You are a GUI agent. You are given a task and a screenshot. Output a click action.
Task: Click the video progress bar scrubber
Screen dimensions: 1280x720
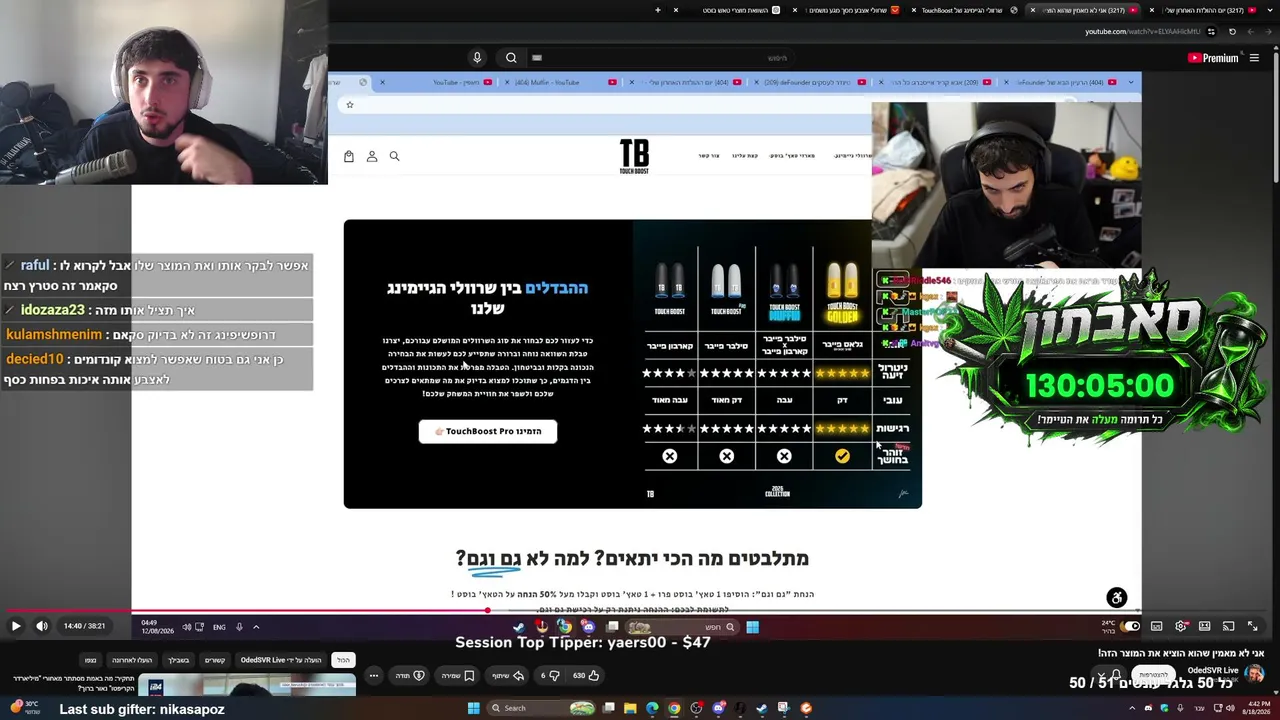point(487,610)
